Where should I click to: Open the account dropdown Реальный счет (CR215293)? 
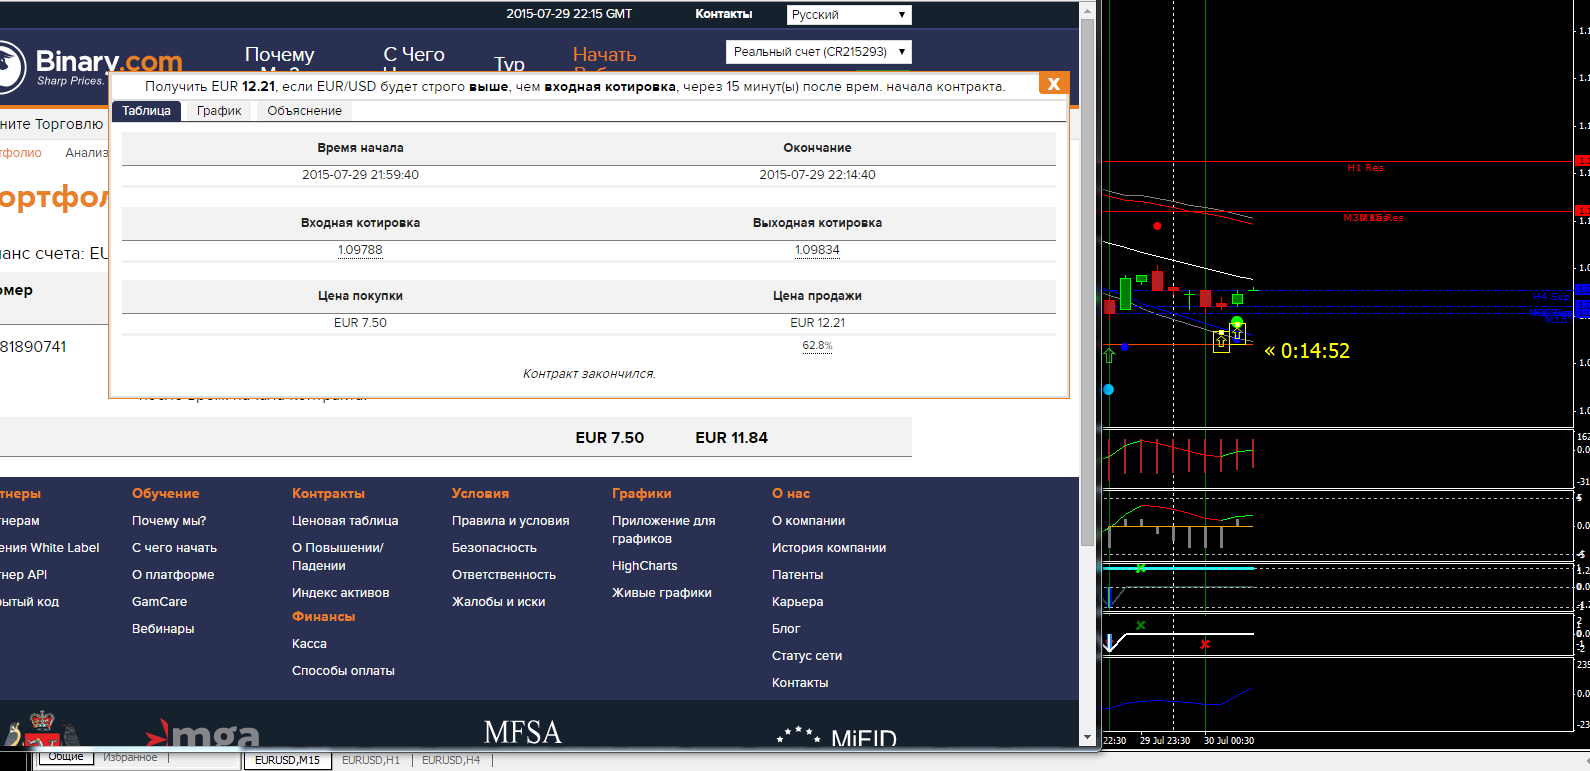(819, 52)
